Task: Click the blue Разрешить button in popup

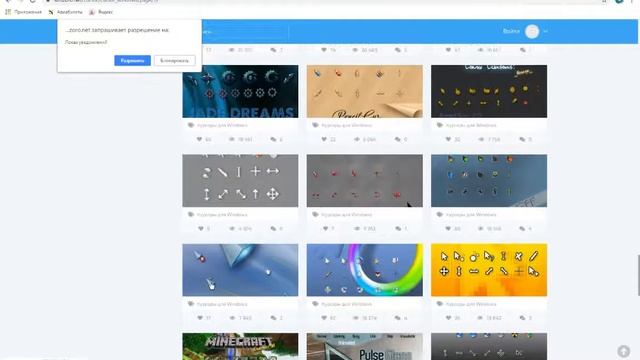Action: coord(132,60)
